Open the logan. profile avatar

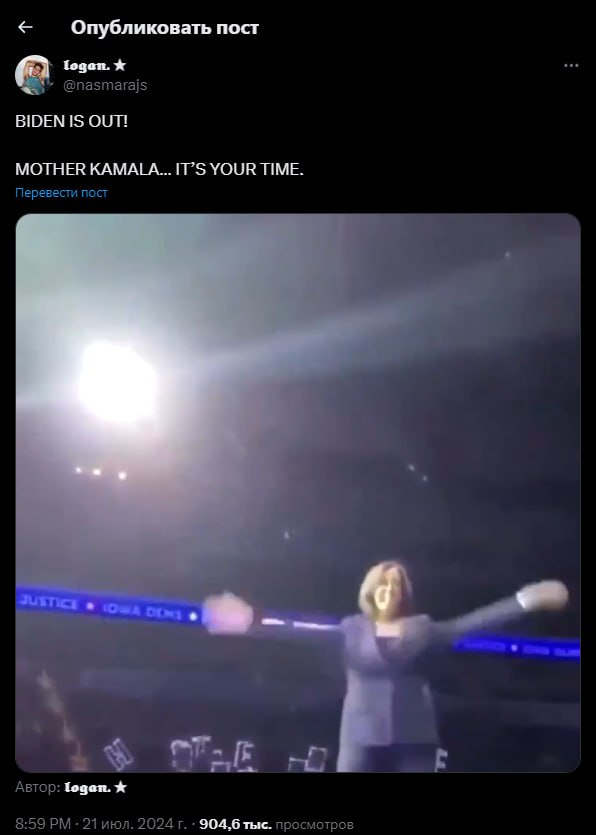coord(34,75)
